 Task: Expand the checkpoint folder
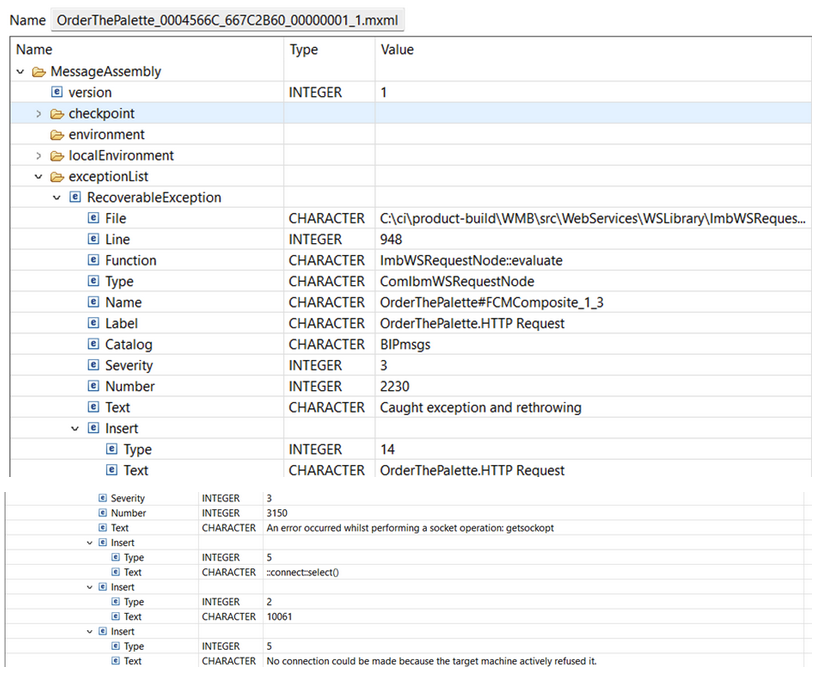tap(39, 114)
